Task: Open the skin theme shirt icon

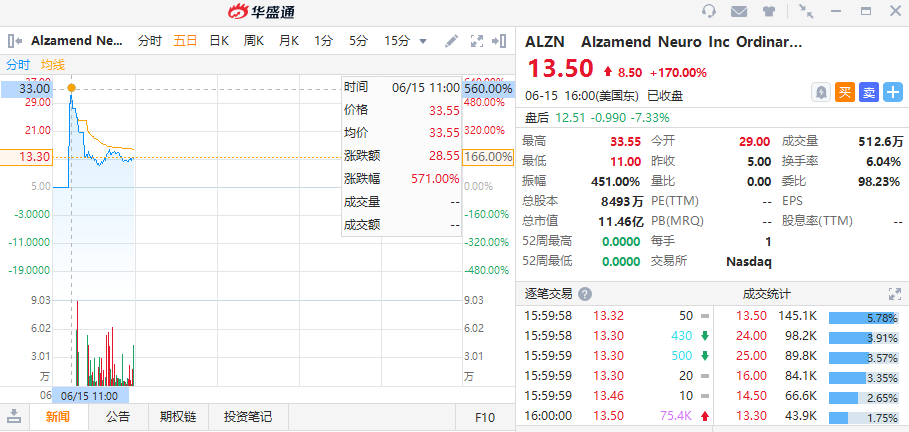Action: point(768,11)
